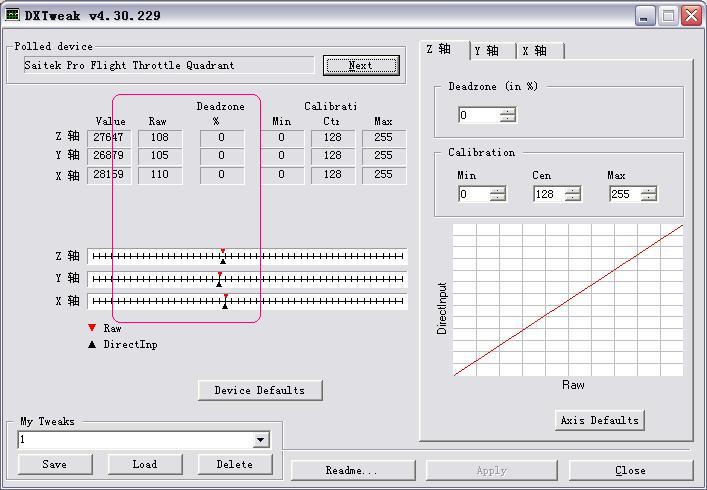Viewport: 707px width, 490px height.
Task: Close the DXTweak dialog via Close button
Action: click(x=631, y=471)
